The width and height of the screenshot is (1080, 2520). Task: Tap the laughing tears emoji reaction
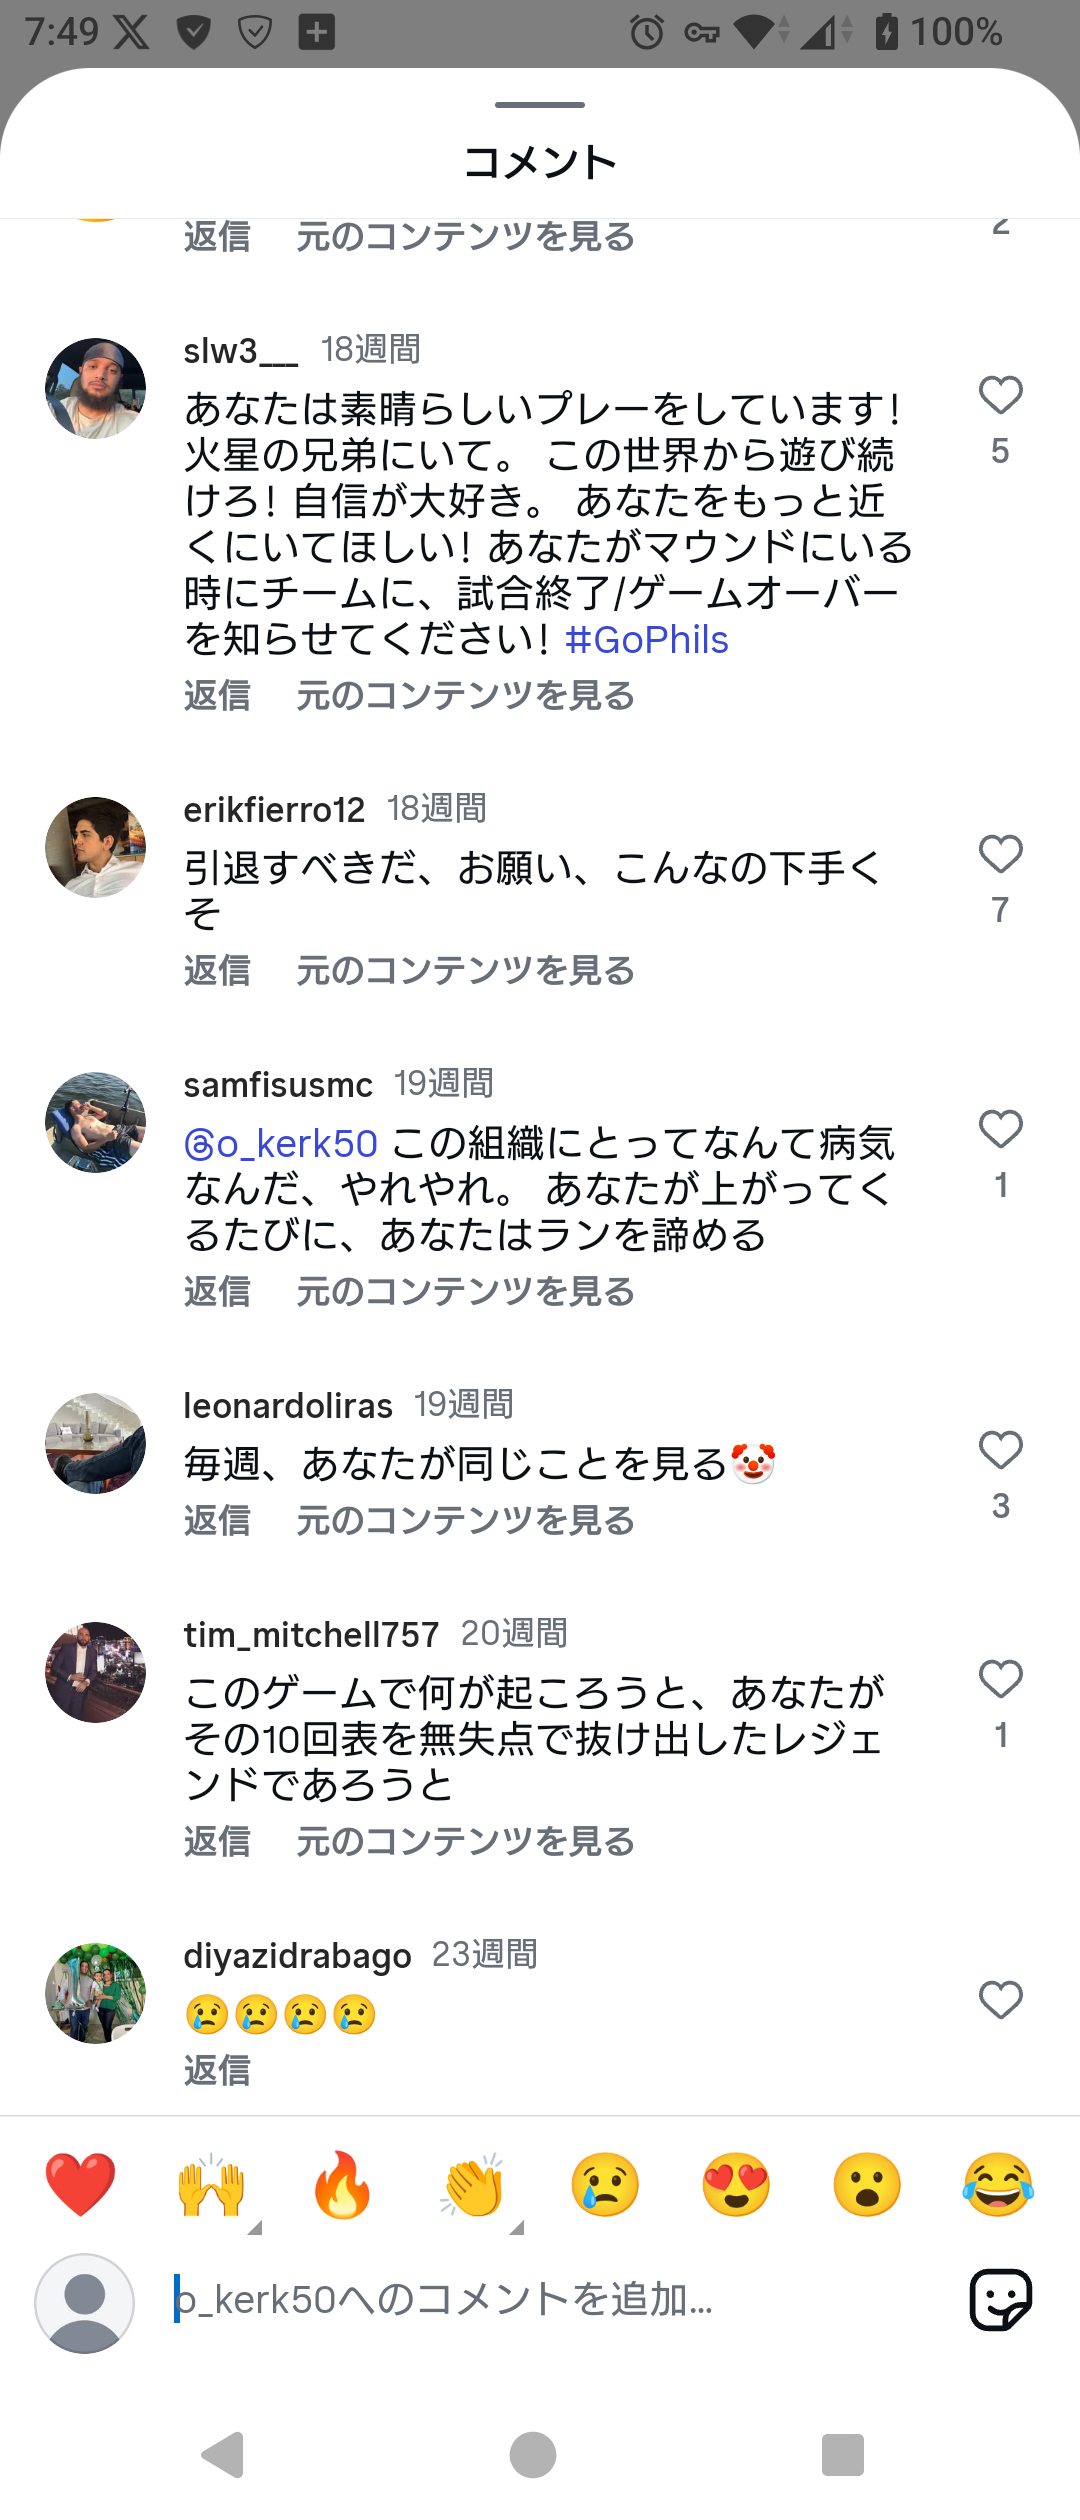click(x=998, y=2185)
